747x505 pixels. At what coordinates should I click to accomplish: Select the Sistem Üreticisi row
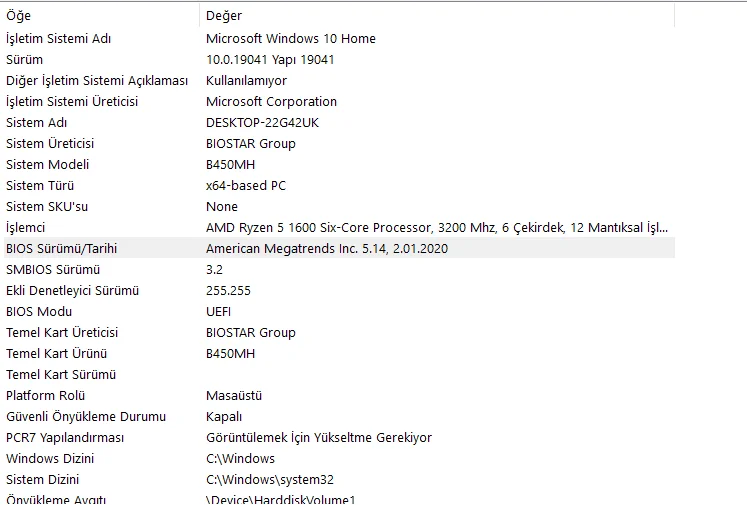pos(53,143)
